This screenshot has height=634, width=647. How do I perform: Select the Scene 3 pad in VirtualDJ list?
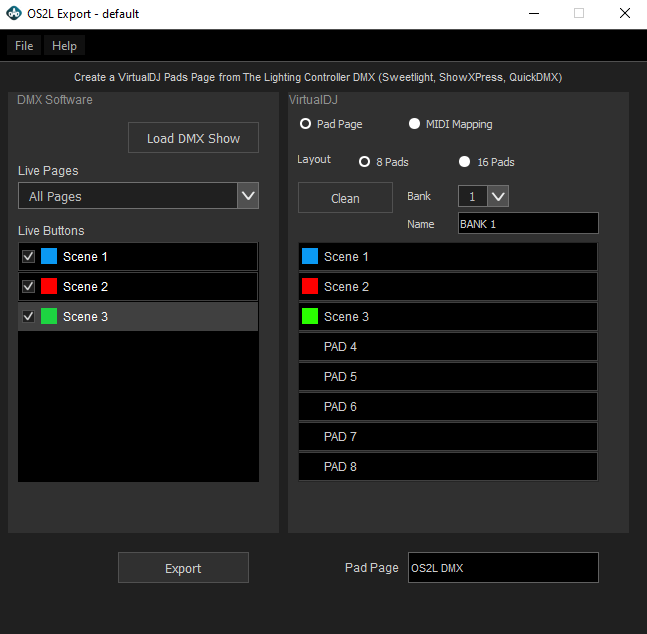pyautogui.click(x=448, y=317)
